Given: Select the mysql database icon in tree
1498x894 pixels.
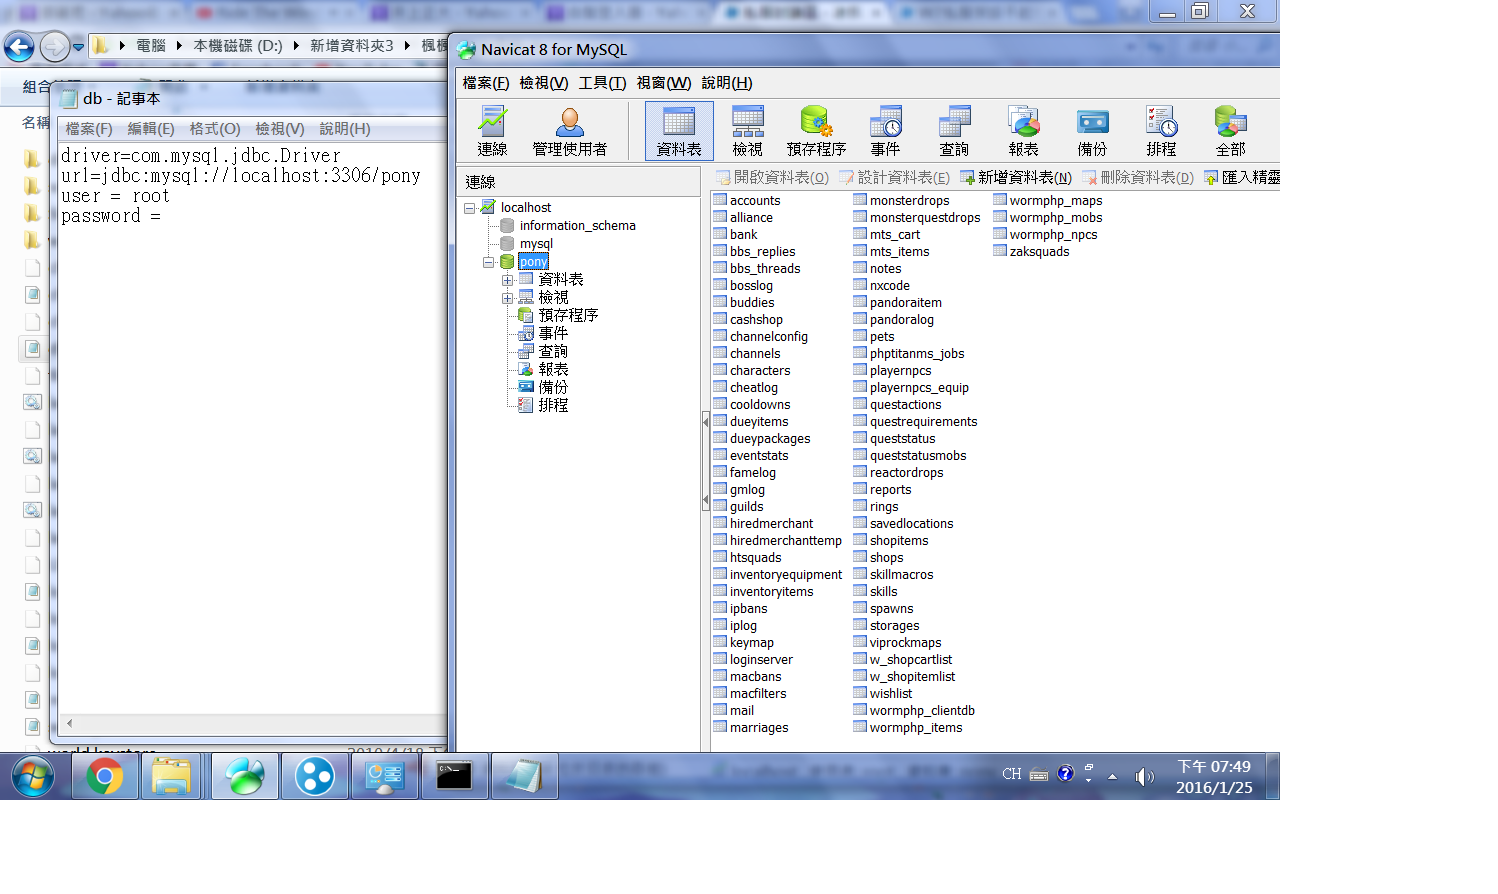Looking at the screenshot, I should [x=507, y=243].
